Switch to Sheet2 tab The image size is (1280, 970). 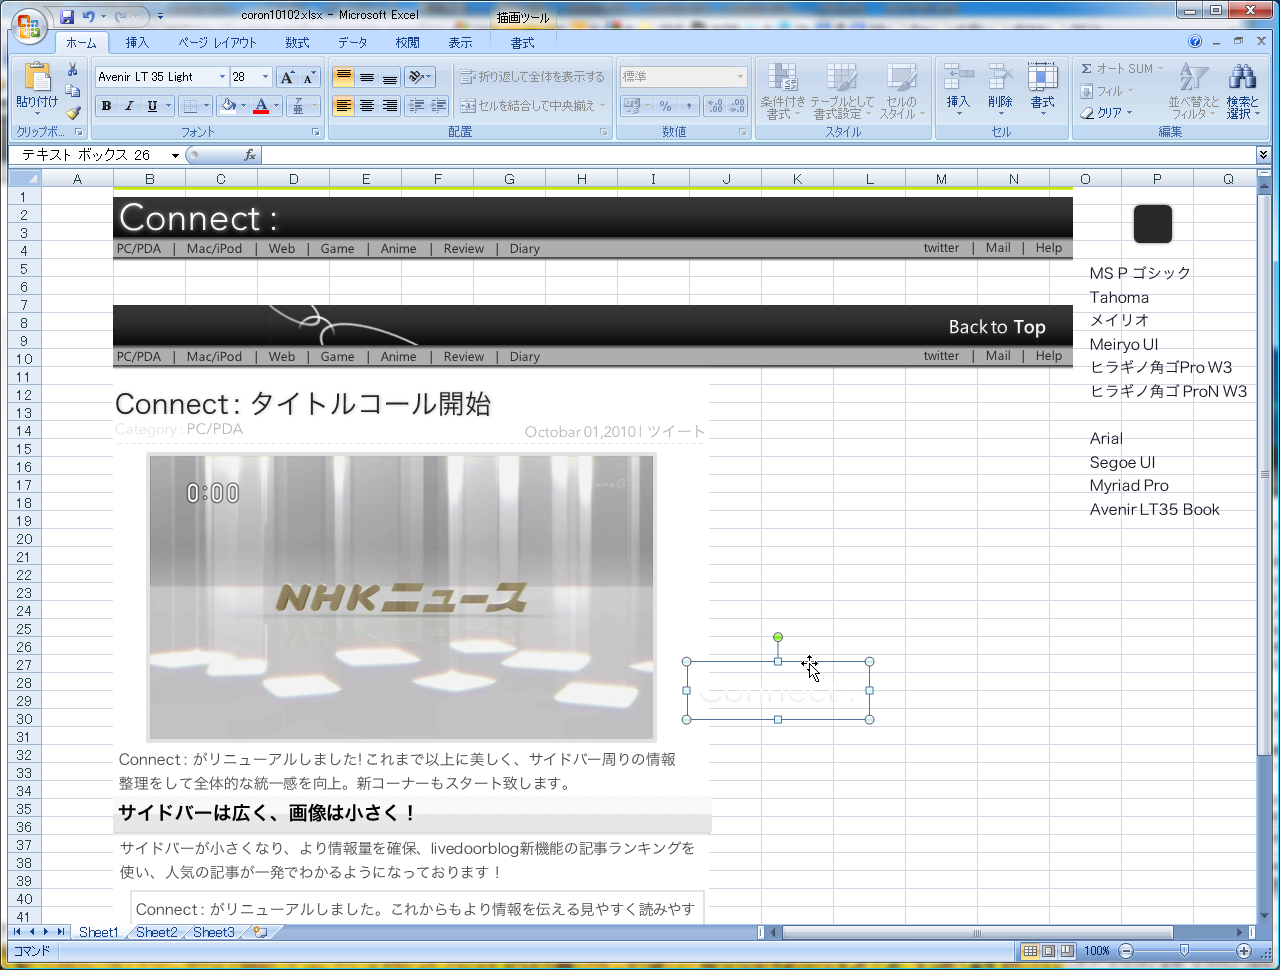click(157, 932)
